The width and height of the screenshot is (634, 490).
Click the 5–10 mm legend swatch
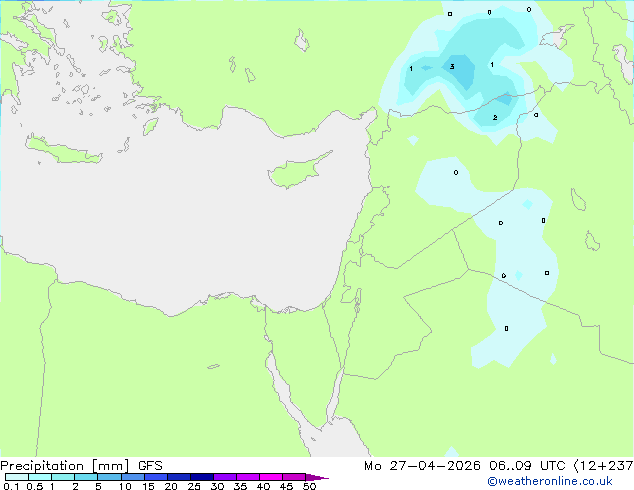point(109,477)
